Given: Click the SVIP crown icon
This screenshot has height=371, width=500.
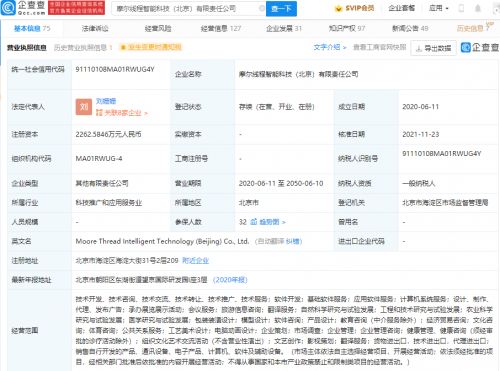Looking at the screenshot, I should tap(338, 8).
